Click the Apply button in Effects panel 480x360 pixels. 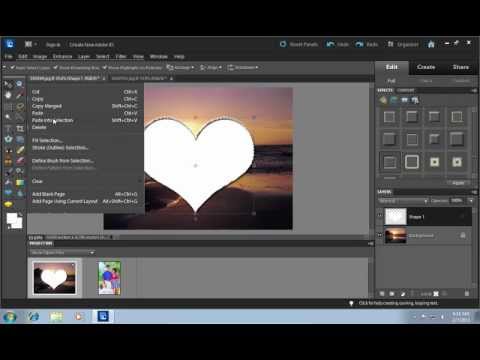click(458, 183)
